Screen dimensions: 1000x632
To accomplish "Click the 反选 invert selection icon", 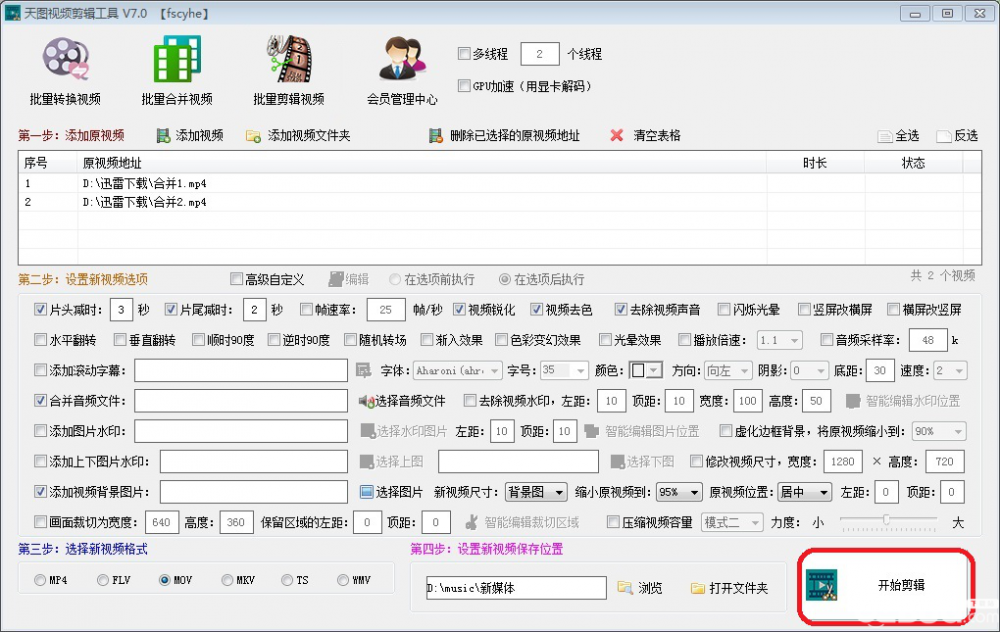I will coord(943,136).
